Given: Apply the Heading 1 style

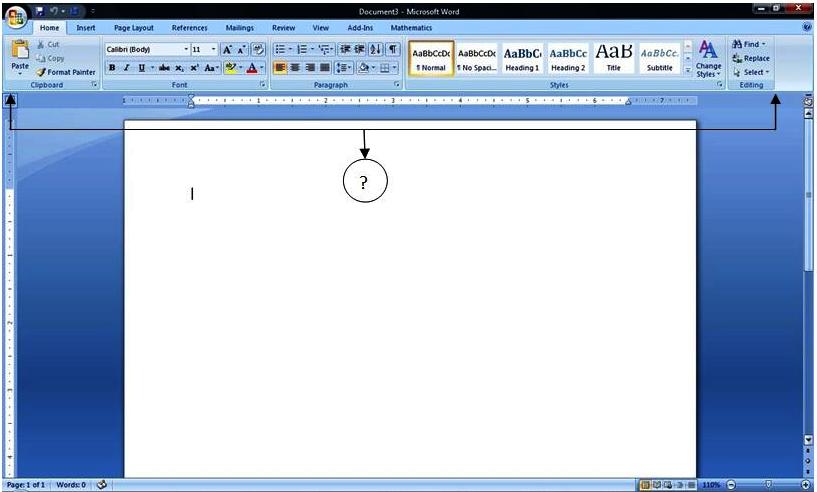Looking at the screenshot, I should point(521,59).
